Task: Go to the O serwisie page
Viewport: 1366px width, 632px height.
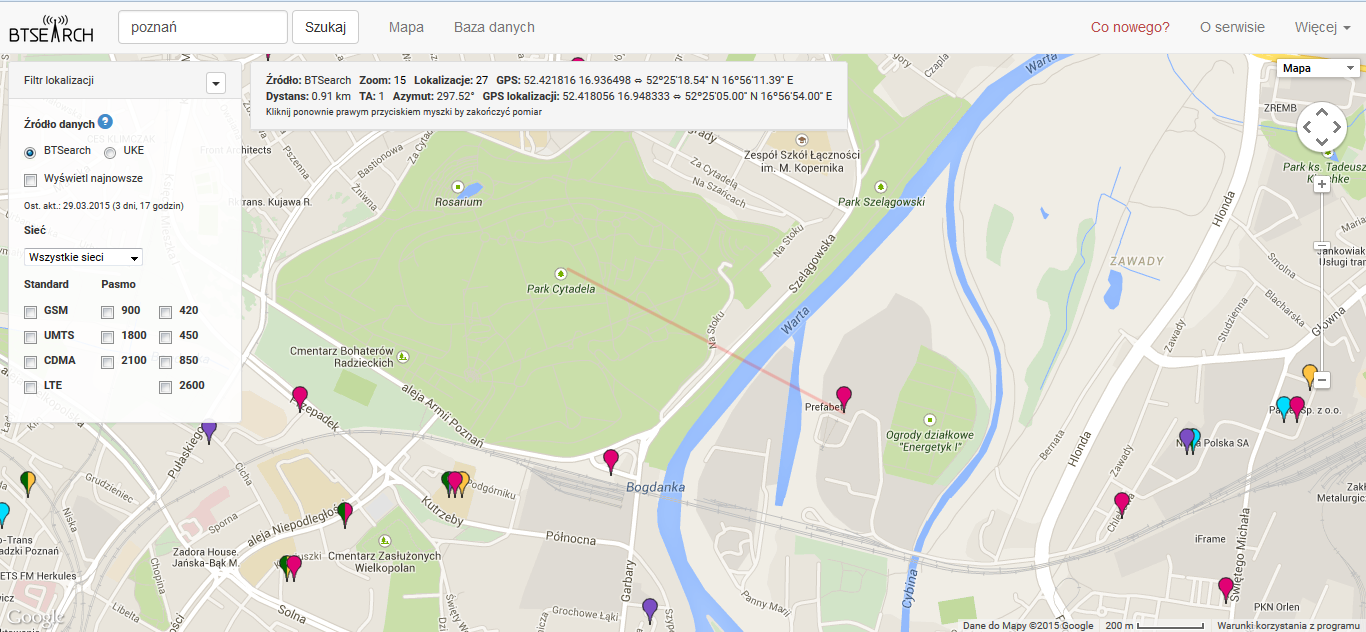Action: 1232,27
